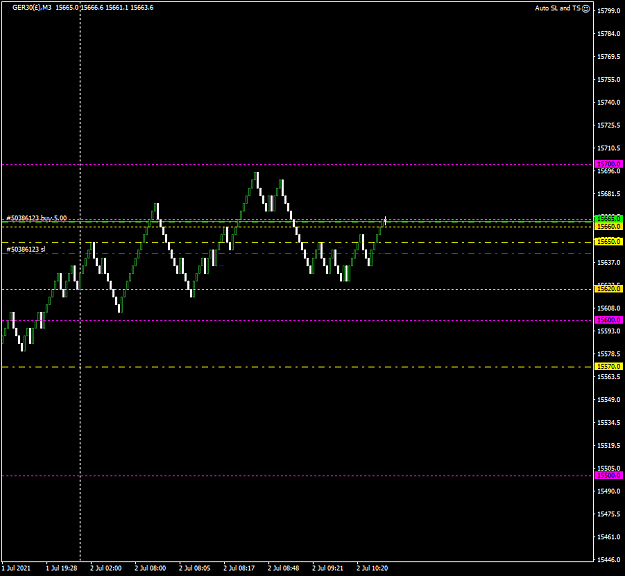Click the 15534.5 value on price scale

tap(608, 423)
